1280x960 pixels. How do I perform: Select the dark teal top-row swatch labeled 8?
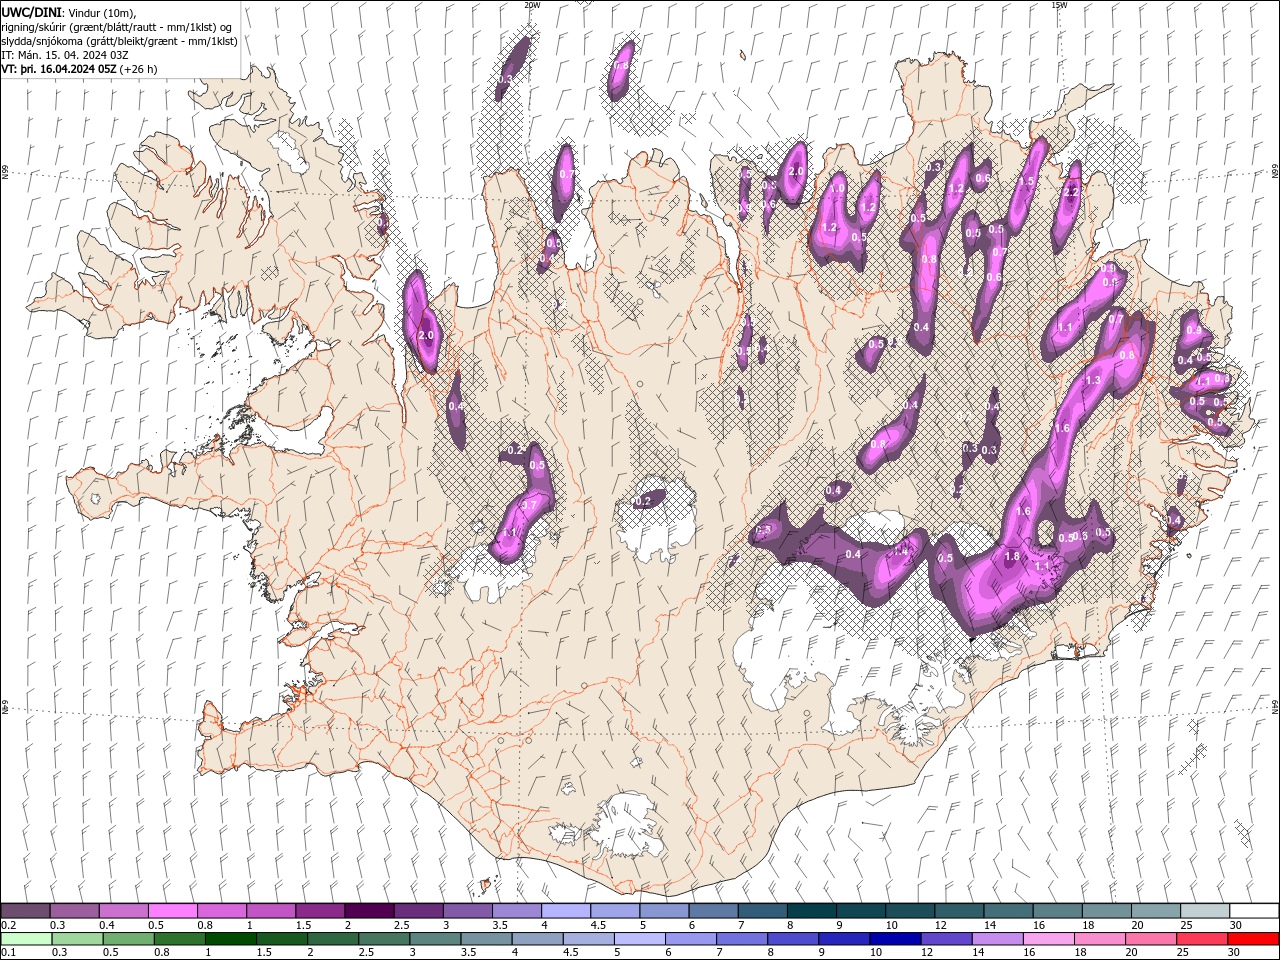tap(811, 911)
